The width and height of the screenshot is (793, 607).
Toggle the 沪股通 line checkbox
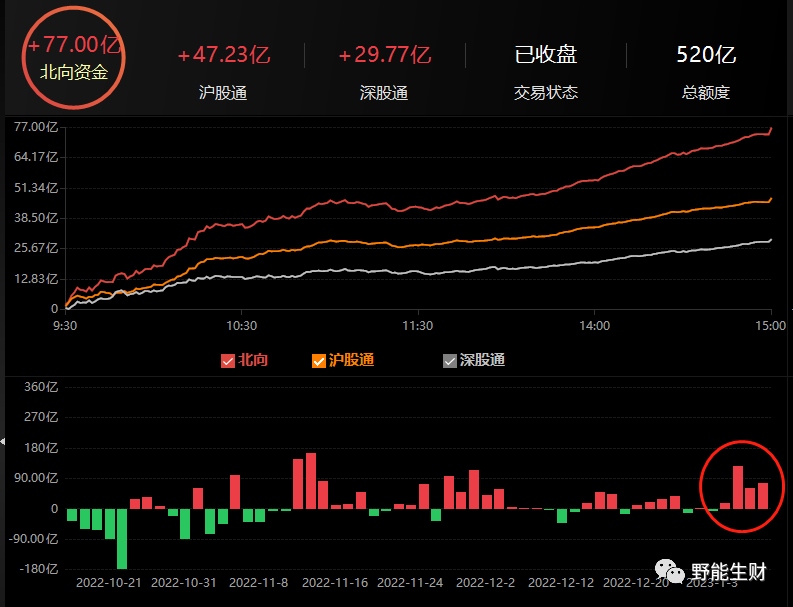click(319, 361)
